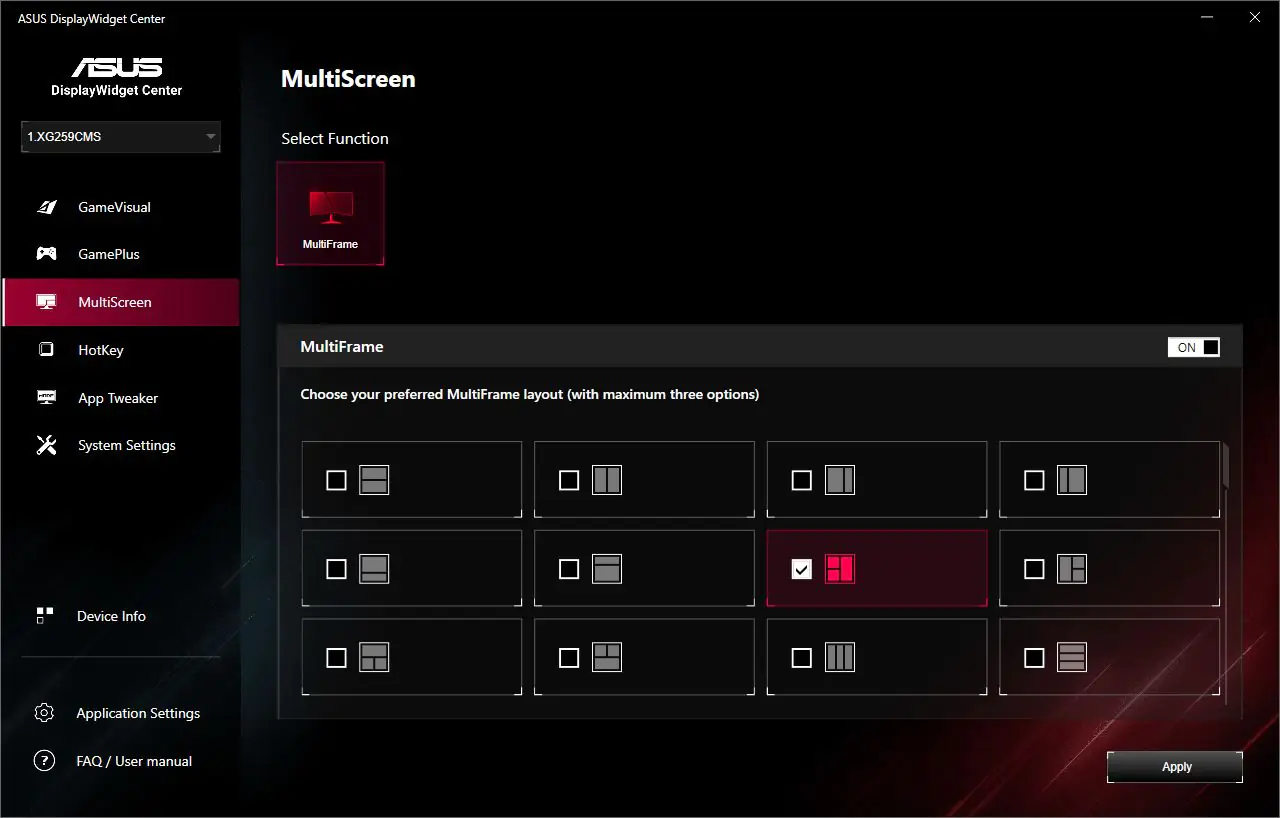Turn off the MultiFrame ON switch
The image size is (1280, 818).
coord(1194,347)
